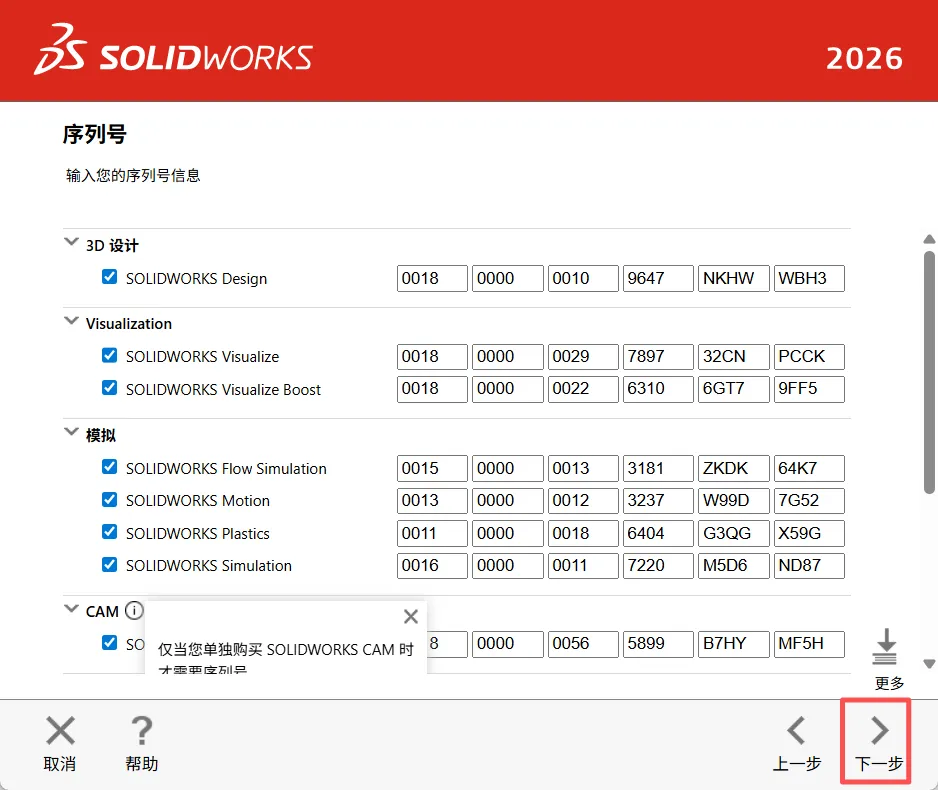The image size is (938, 790).
Task: Uncheck SOLIDWORKS Design checkbox
Action: coord(109,277)
